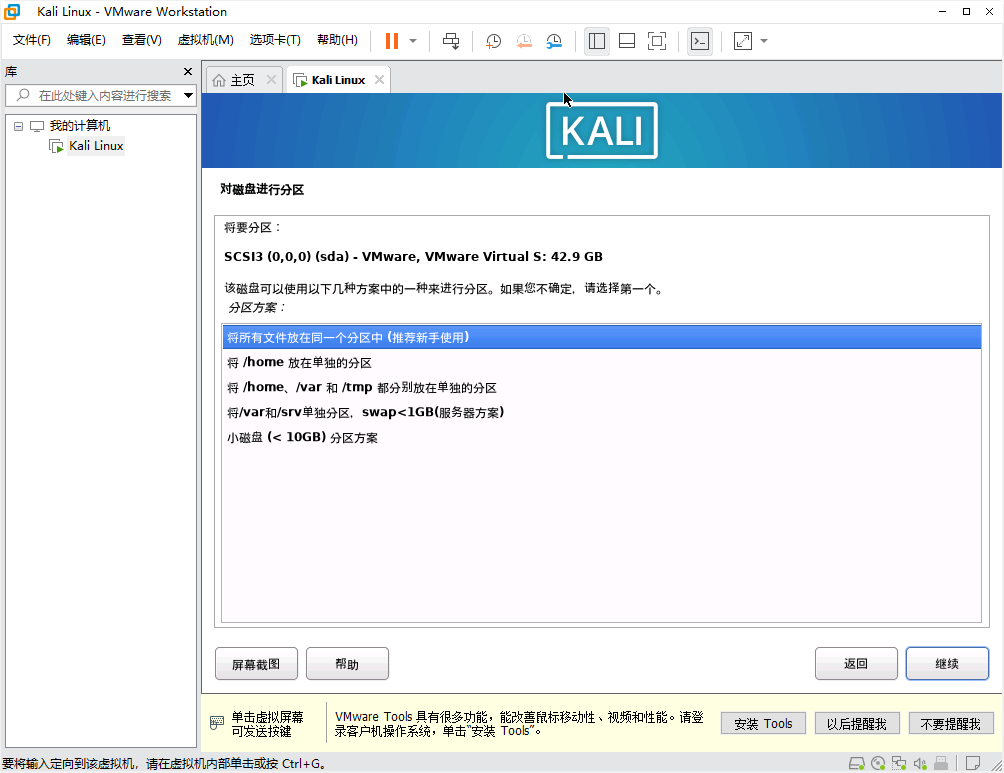
Task: Click the CD/DVD drive status icon
Action: point(878,763)
